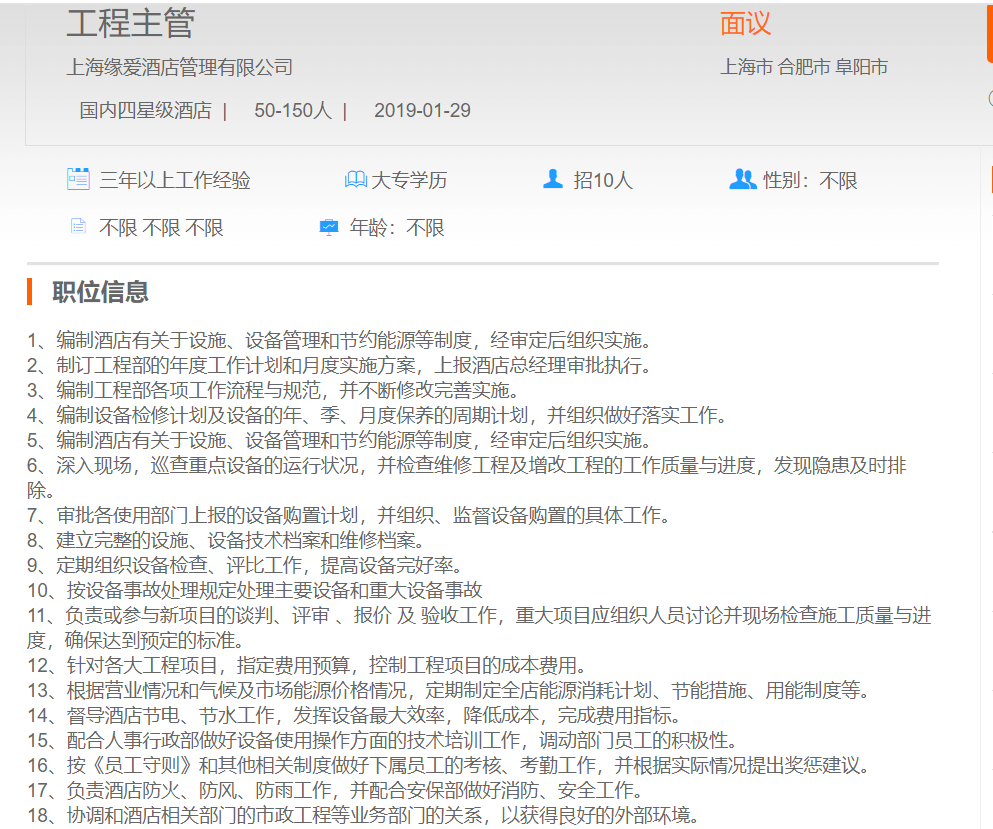Click the 50-150人 company size label
Screen dimensions: 993x829
point(292,111)
